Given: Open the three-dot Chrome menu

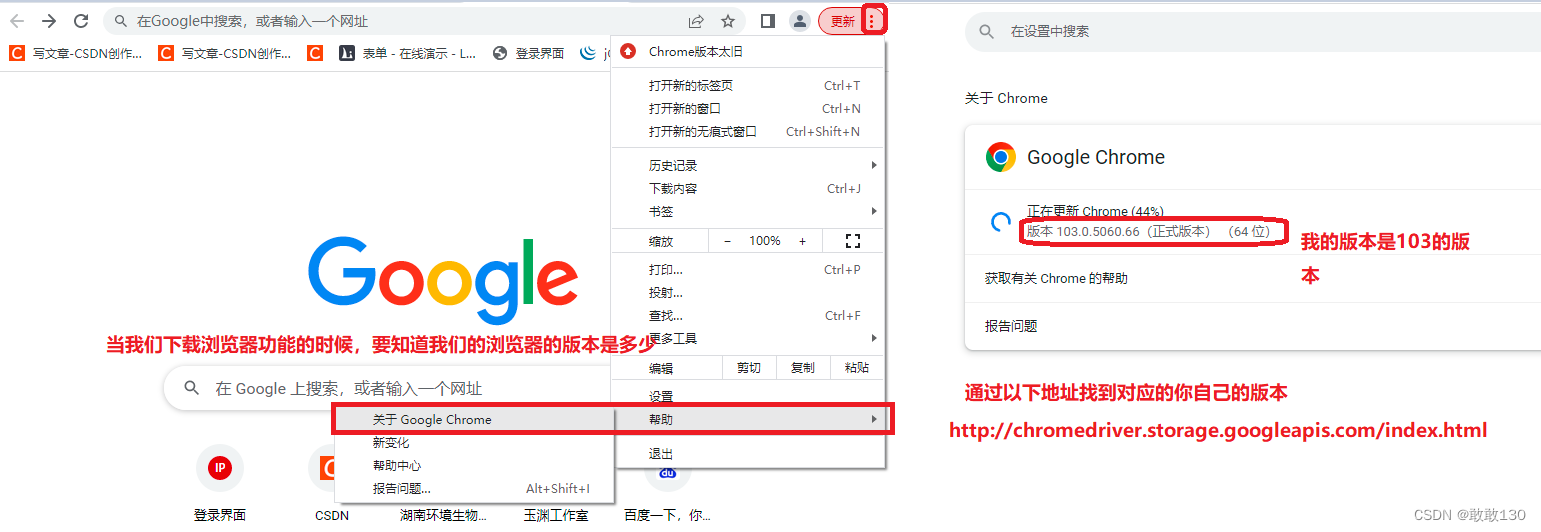Looking at the screenshot, I should pyautogui.click(x=873, y=20).
